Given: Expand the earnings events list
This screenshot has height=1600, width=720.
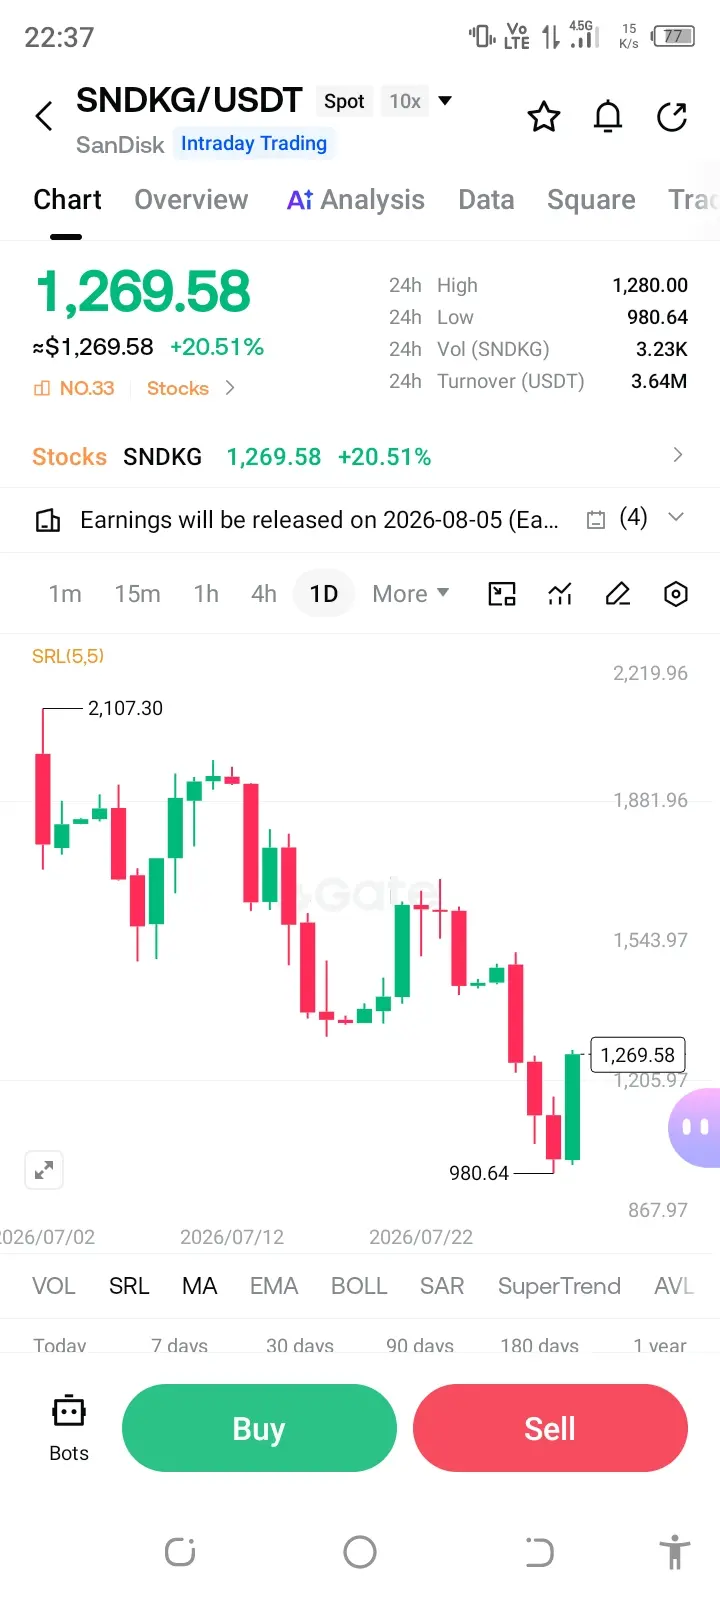Looking at the screenshot, I should point(676,518).
